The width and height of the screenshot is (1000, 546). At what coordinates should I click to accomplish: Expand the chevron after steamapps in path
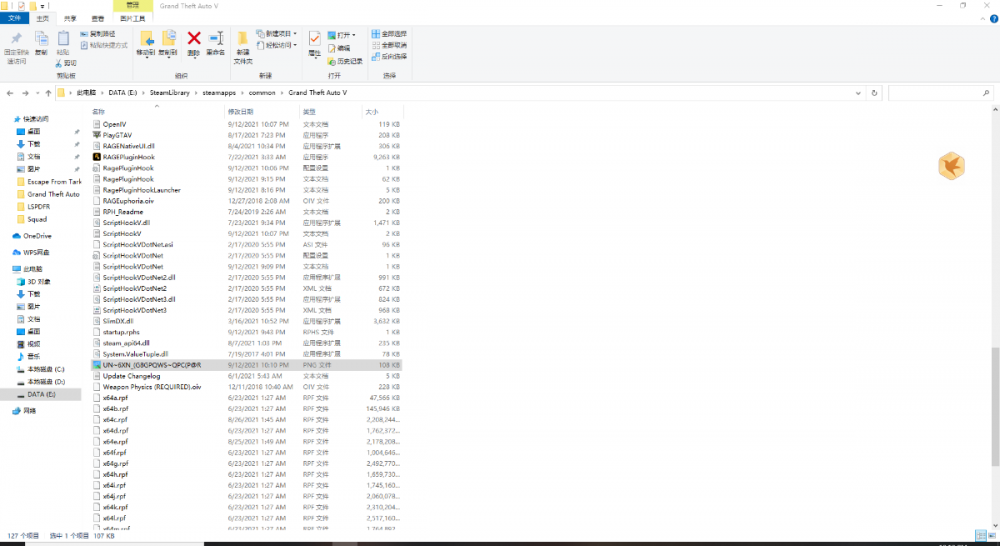[x=242, y=93]
